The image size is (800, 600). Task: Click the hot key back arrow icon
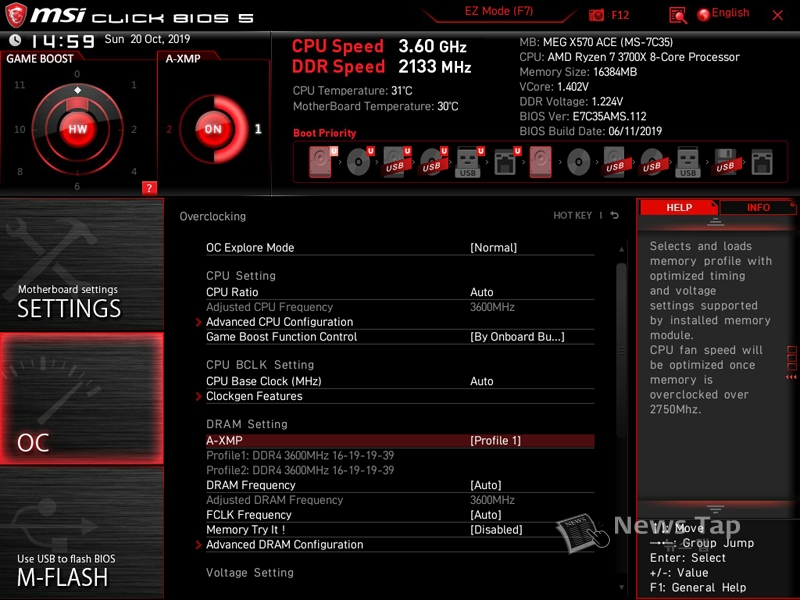click(614, 216)
